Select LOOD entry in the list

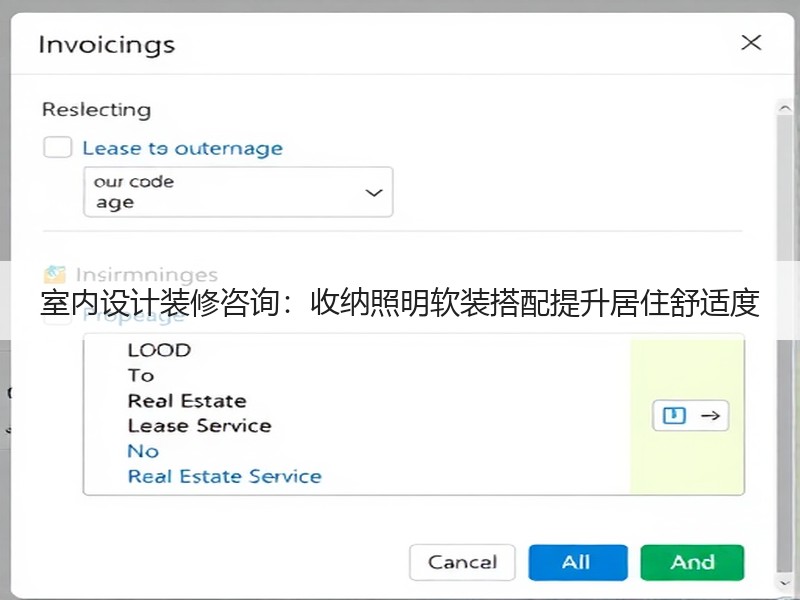point(159,350)
